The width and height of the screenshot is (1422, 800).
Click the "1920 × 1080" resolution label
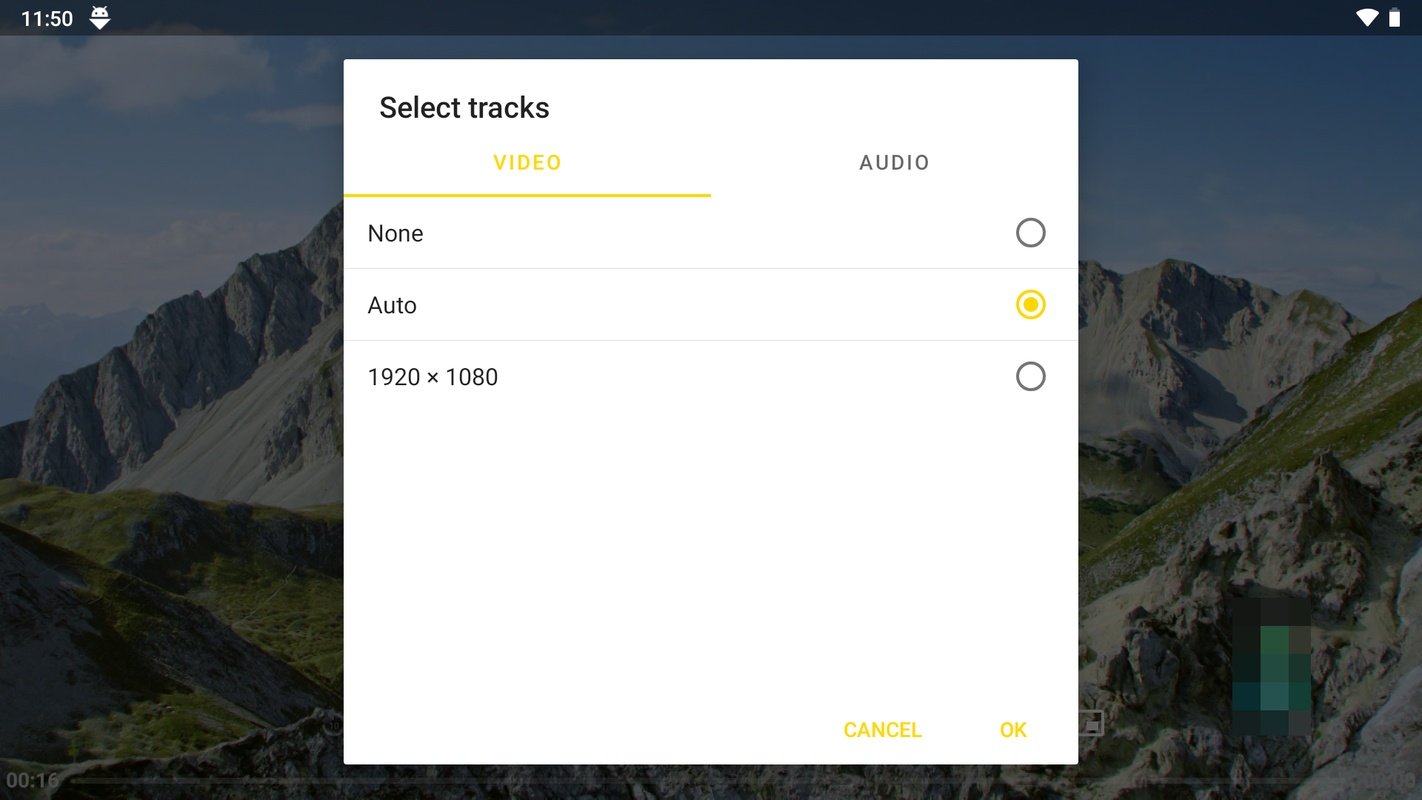[x=433, y=377]
